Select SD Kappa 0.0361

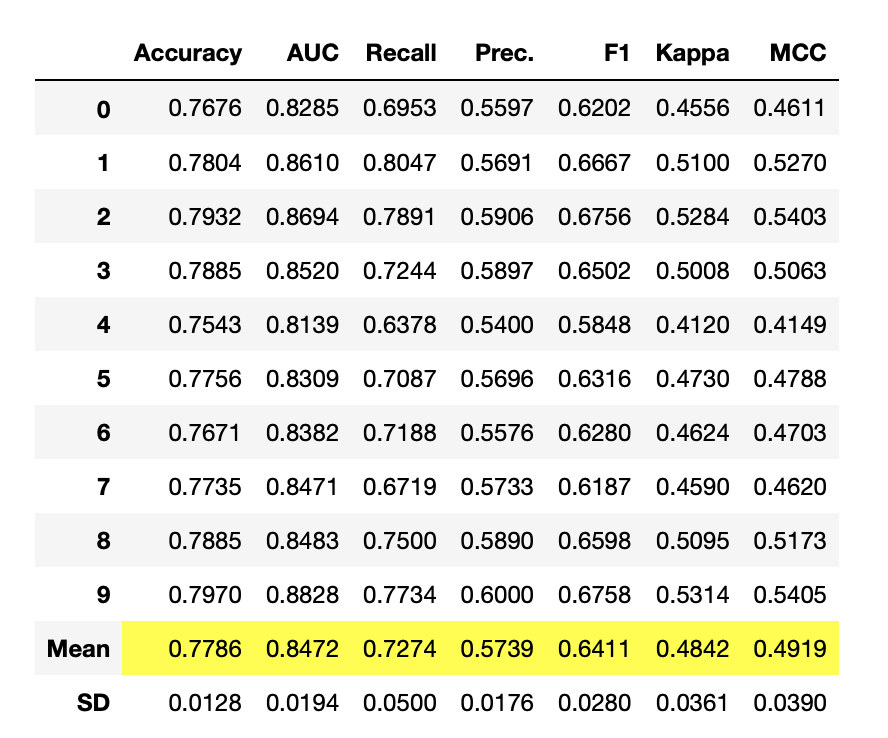[x=692, y=703]
